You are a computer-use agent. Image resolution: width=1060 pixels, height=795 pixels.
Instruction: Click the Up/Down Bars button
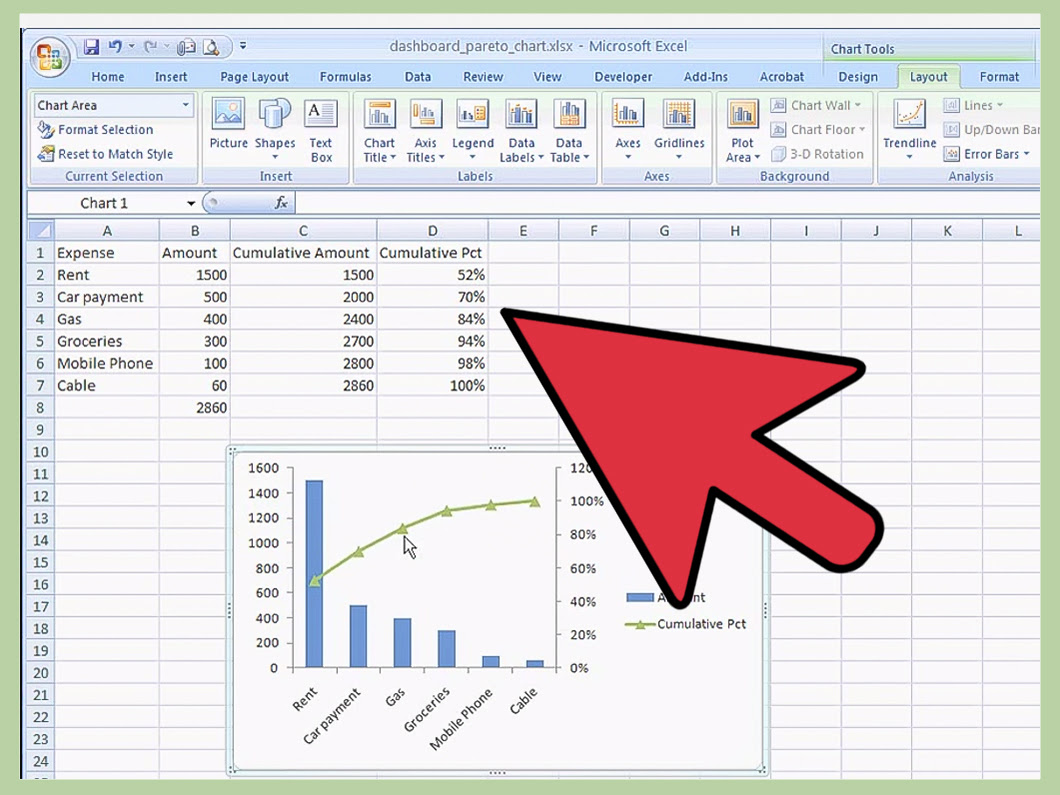[991, 130]
